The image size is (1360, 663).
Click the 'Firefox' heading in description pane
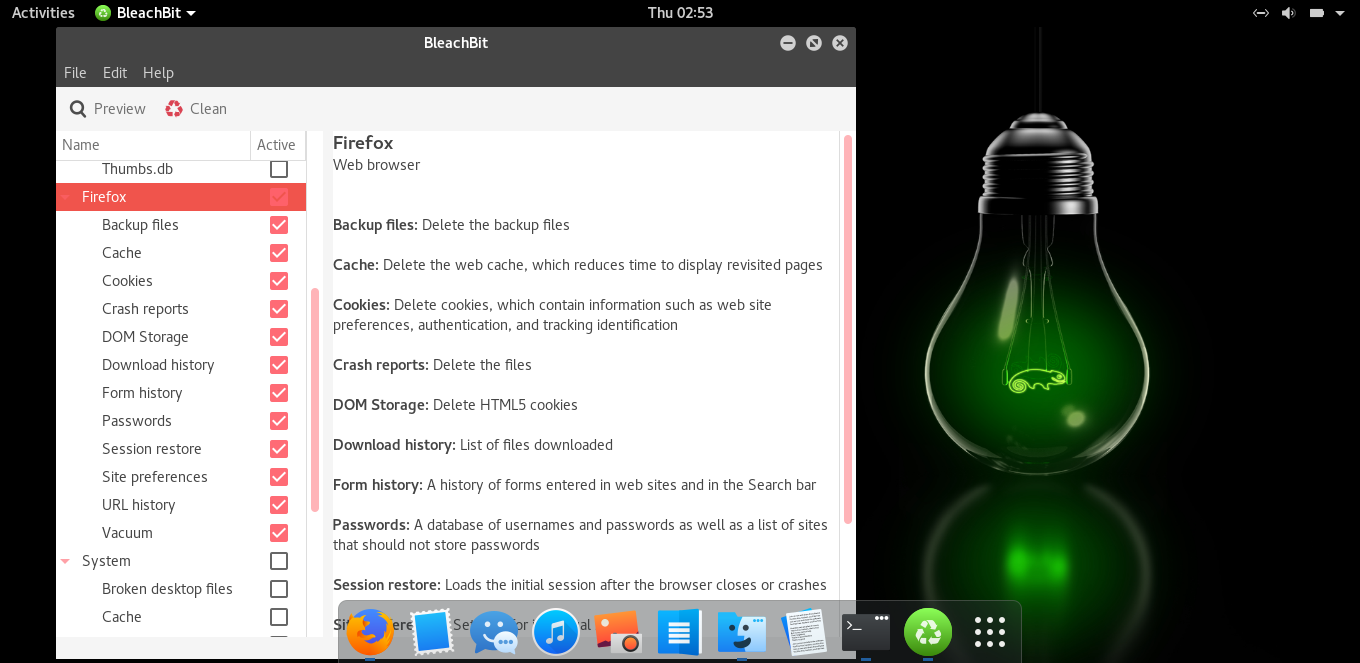(363, 143)
